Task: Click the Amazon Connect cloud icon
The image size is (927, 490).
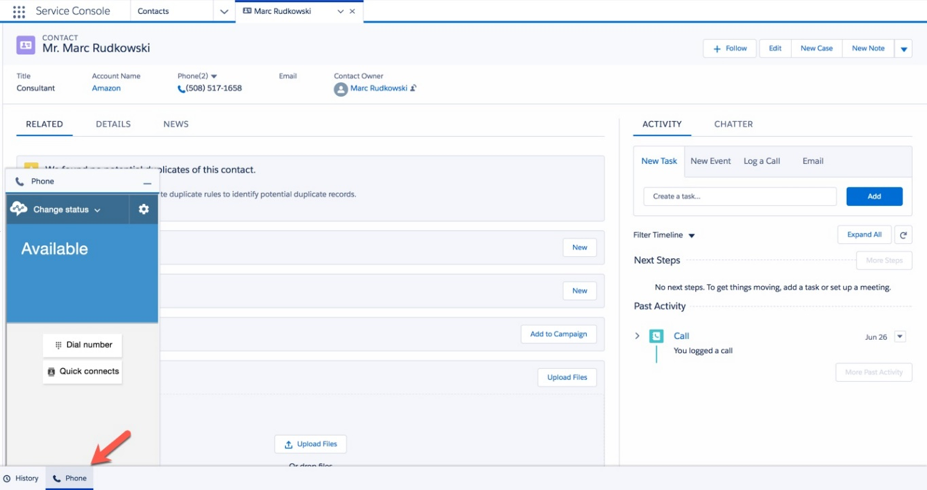Action: [x=19, y=209]
